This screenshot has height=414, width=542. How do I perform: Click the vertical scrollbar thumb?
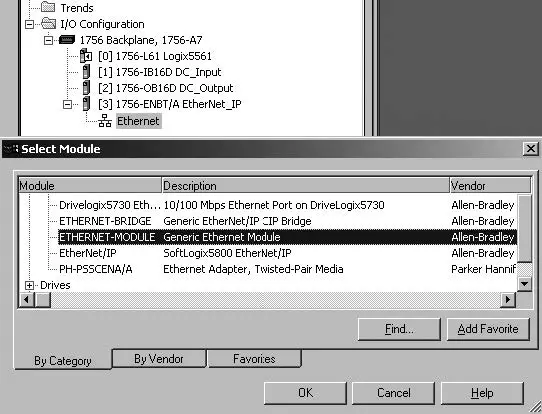524,229
